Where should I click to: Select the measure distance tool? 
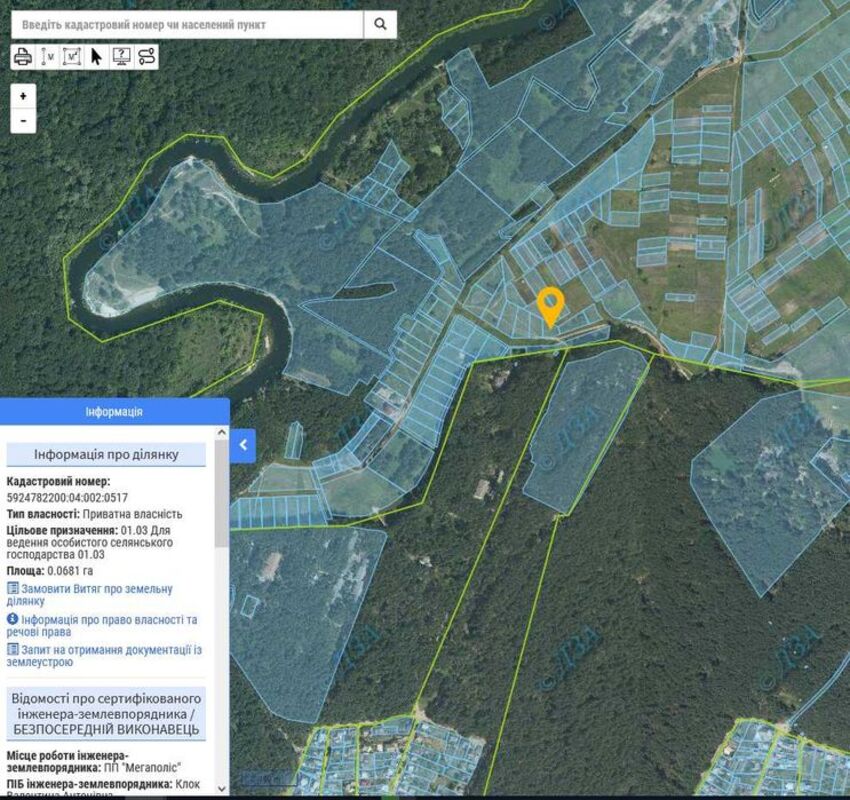coord(47,56)
